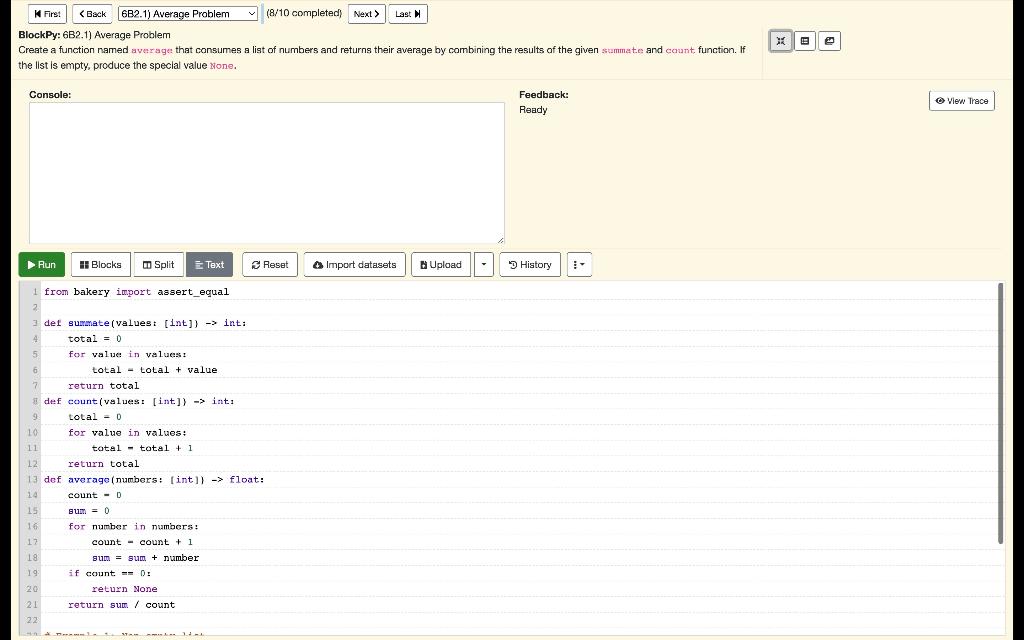Image resolution: width=1024 pixels, height=640 pixels.
Task: Click the 'total = total + value' line
Action: 154,370
